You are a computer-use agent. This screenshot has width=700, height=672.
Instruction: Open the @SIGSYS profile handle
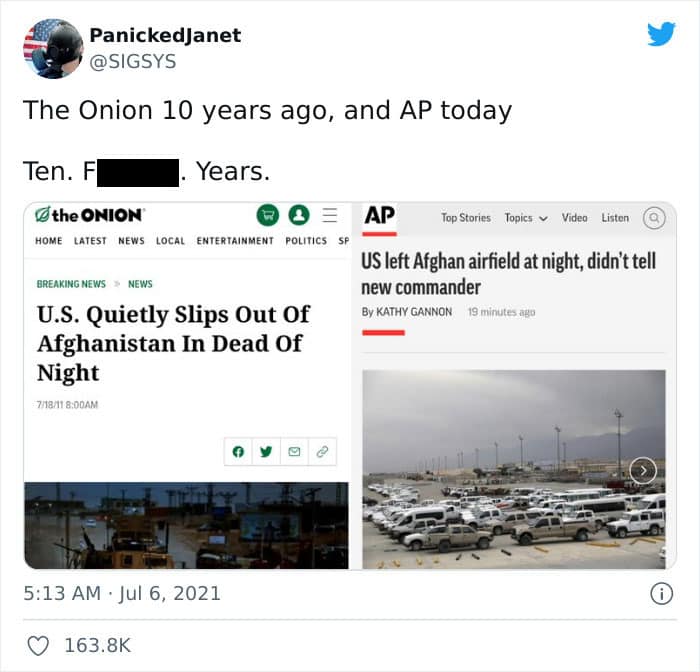click(x=133, y=62)
